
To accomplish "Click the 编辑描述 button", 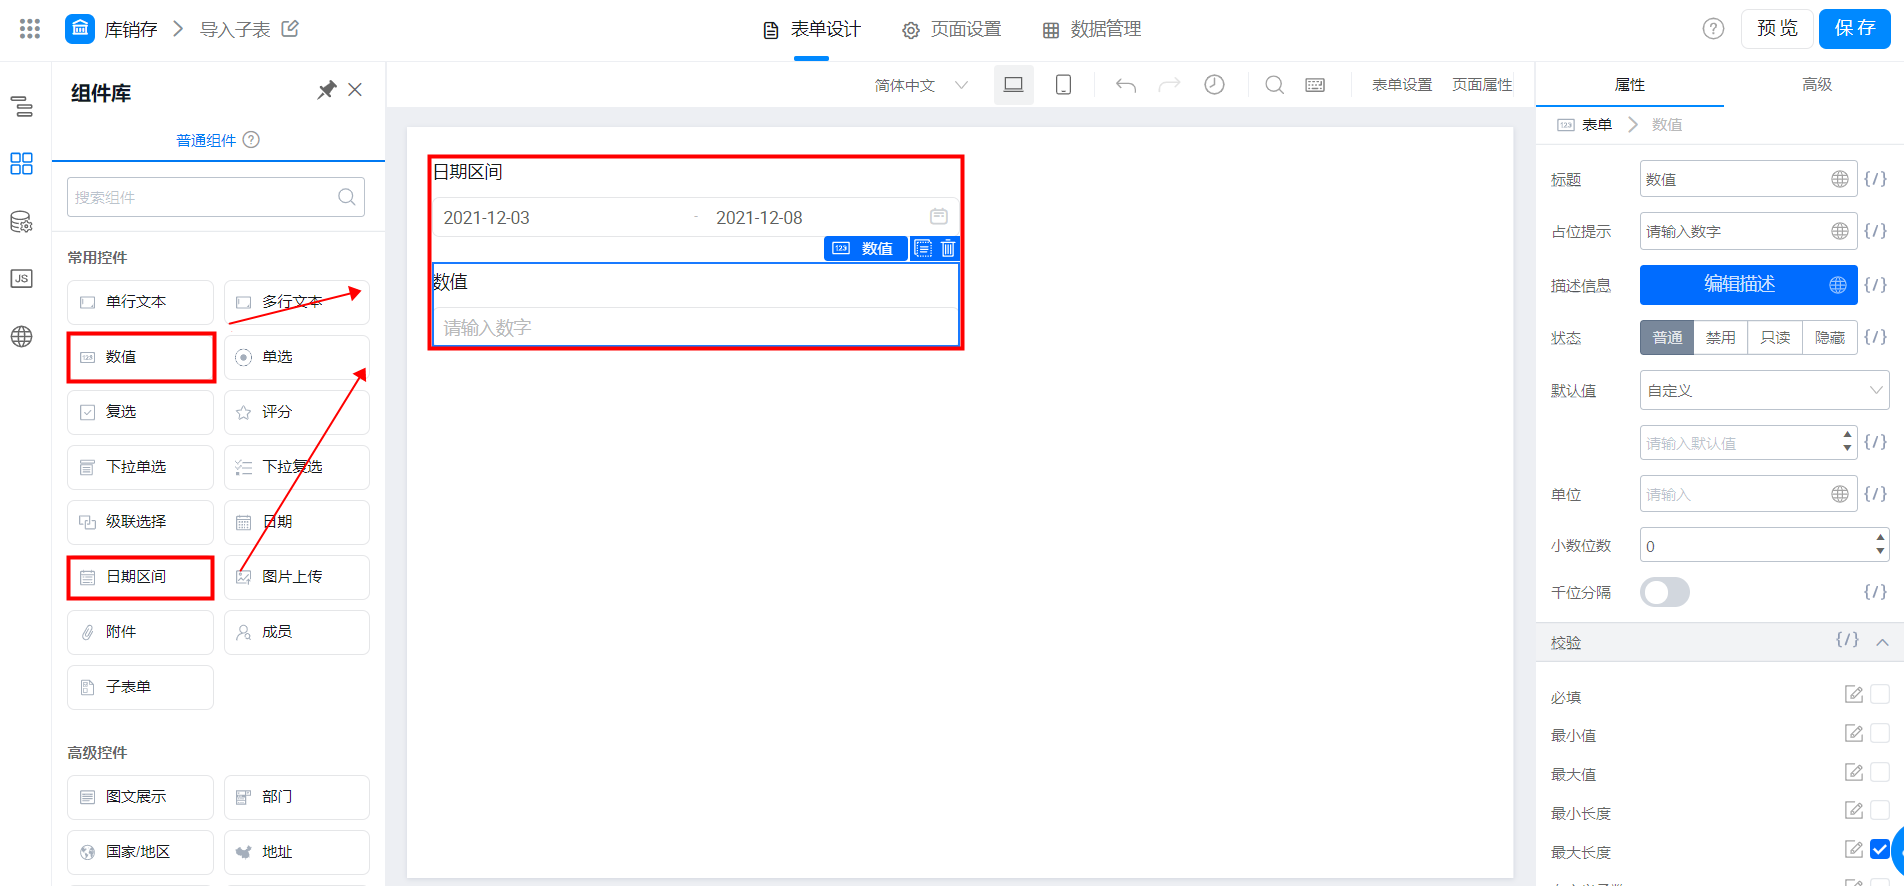I will pyautogui.click(x=1749, y=285).
